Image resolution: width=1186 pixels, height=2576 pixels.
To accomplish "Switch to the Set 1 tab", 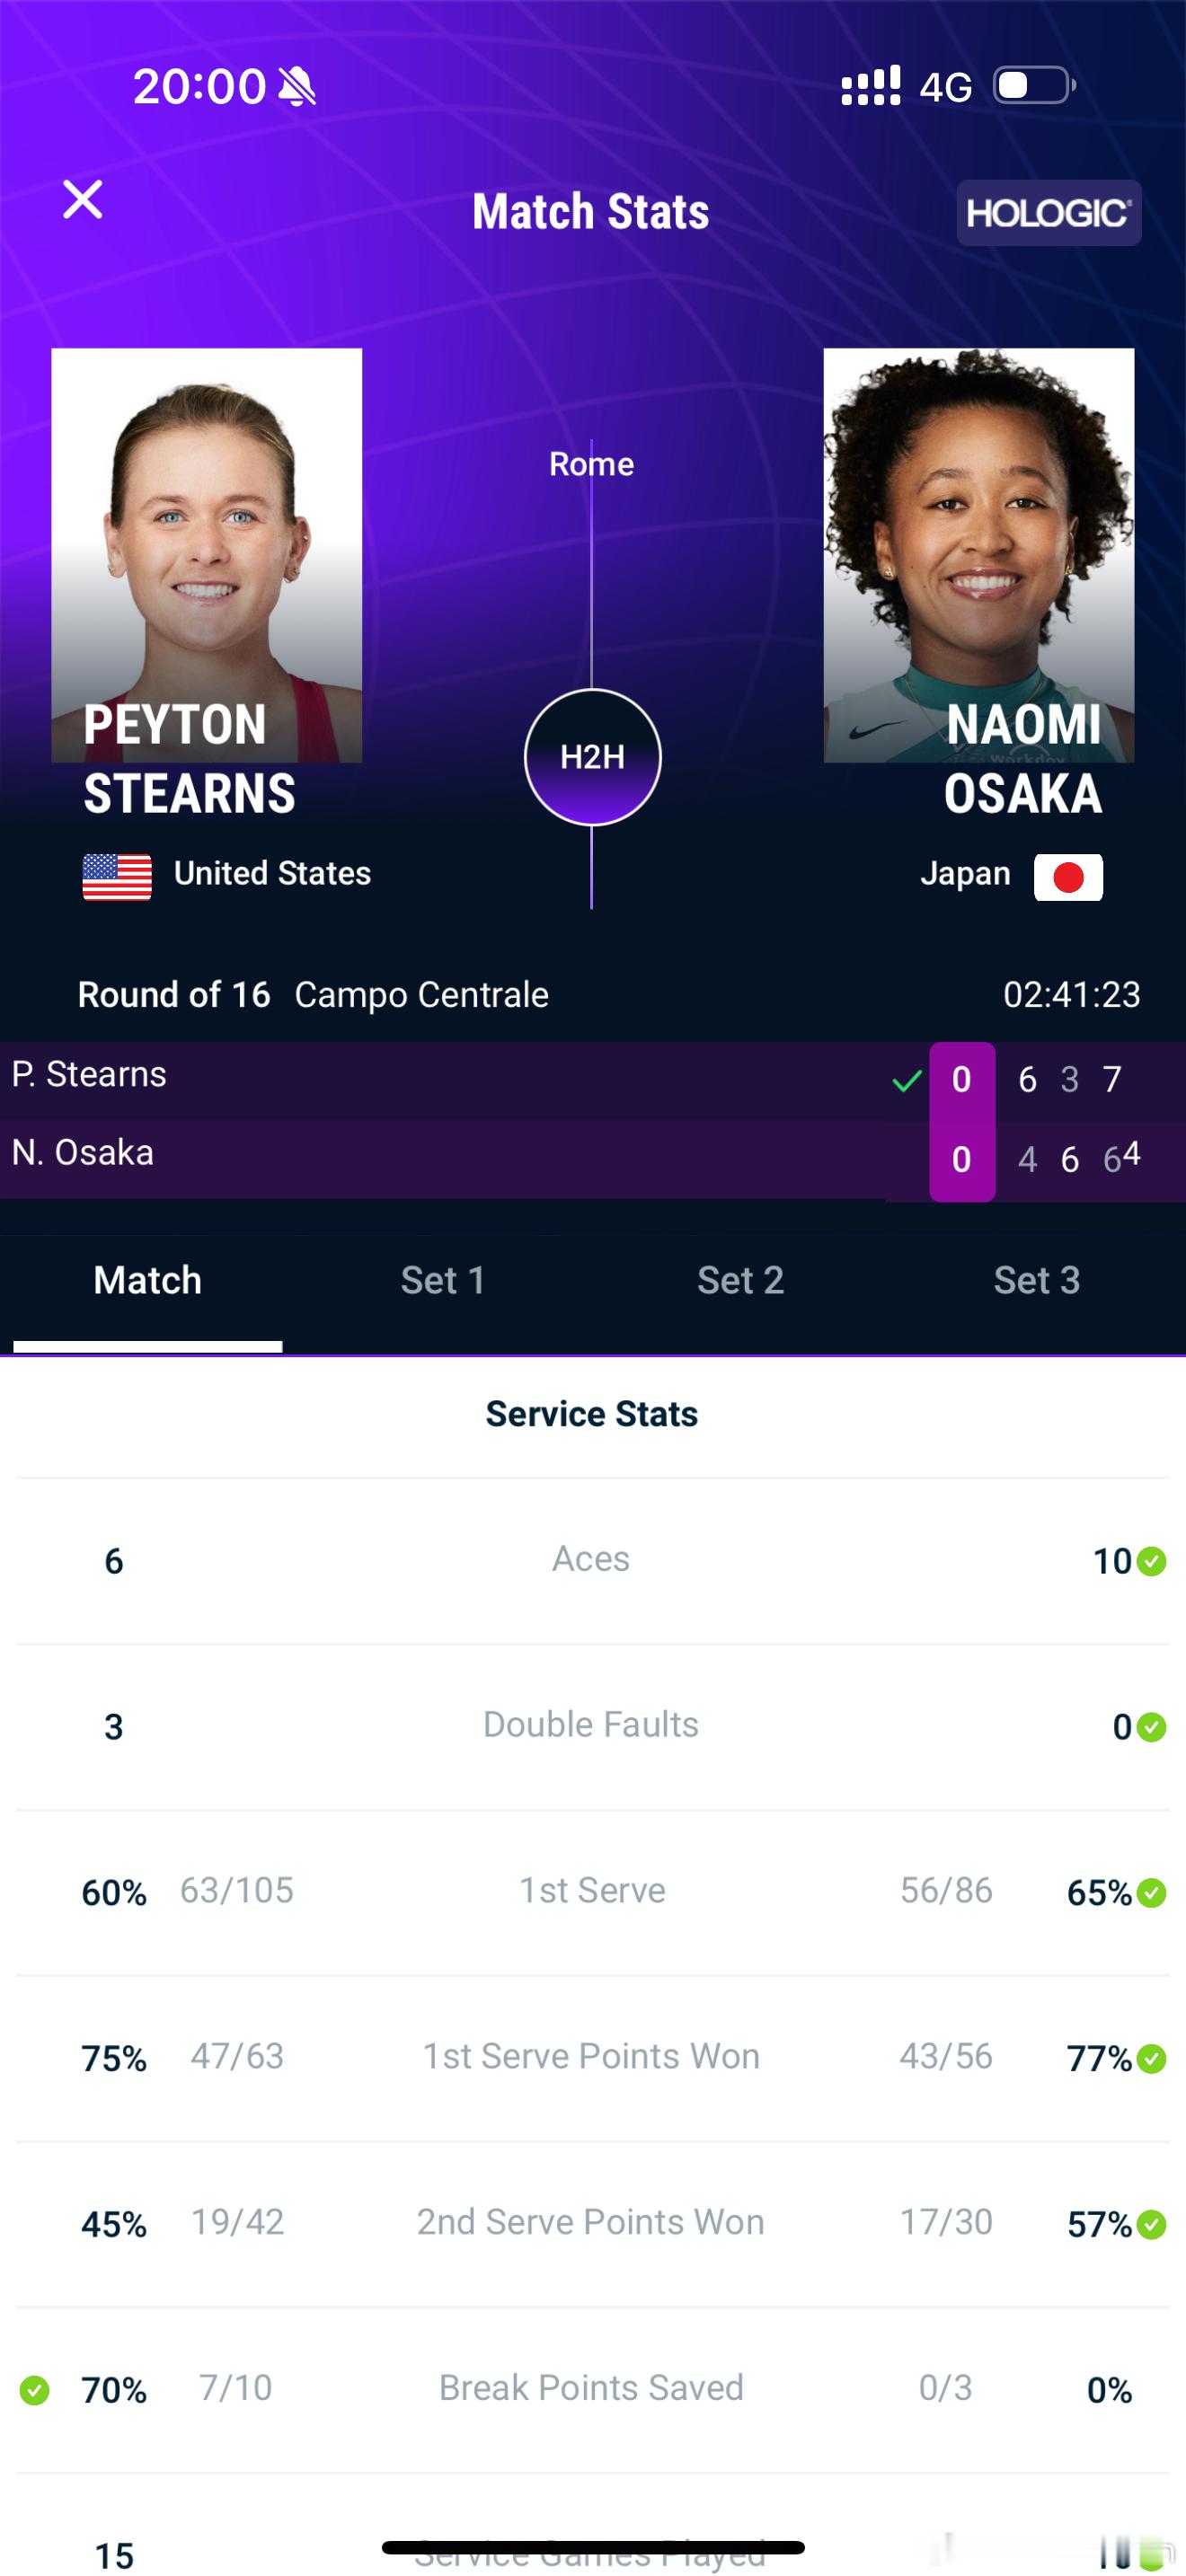I will (443, 1280).
